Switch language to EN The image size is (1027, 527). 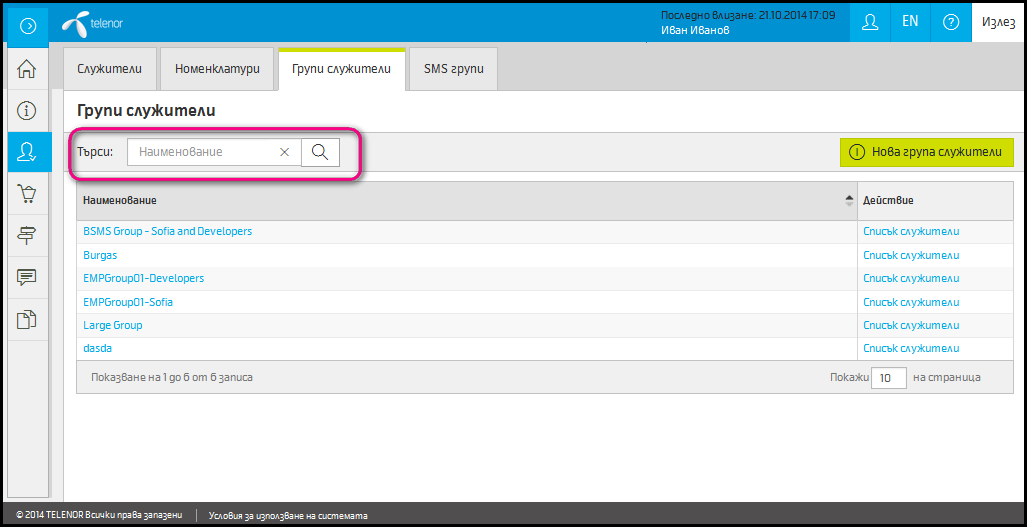coord(910,21)
